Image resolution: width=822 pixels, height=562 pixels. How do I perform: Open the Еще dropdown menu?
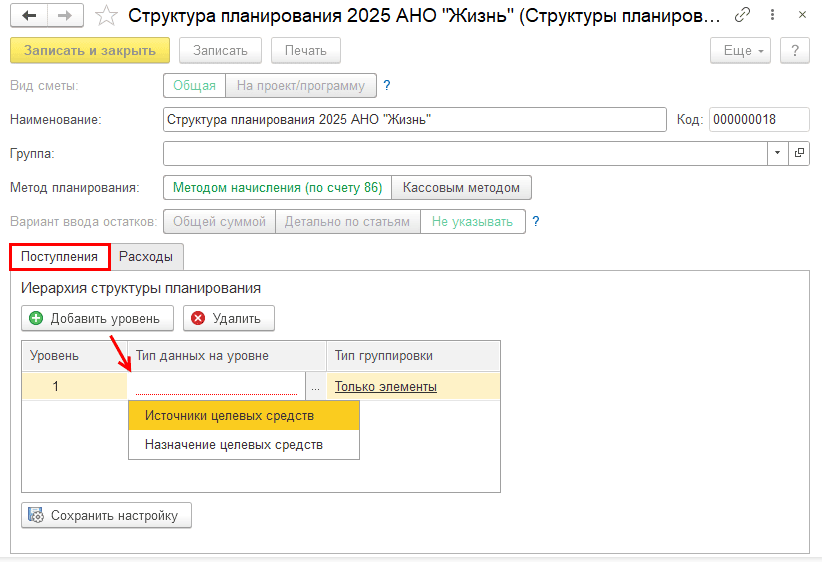tap(740, 50)
